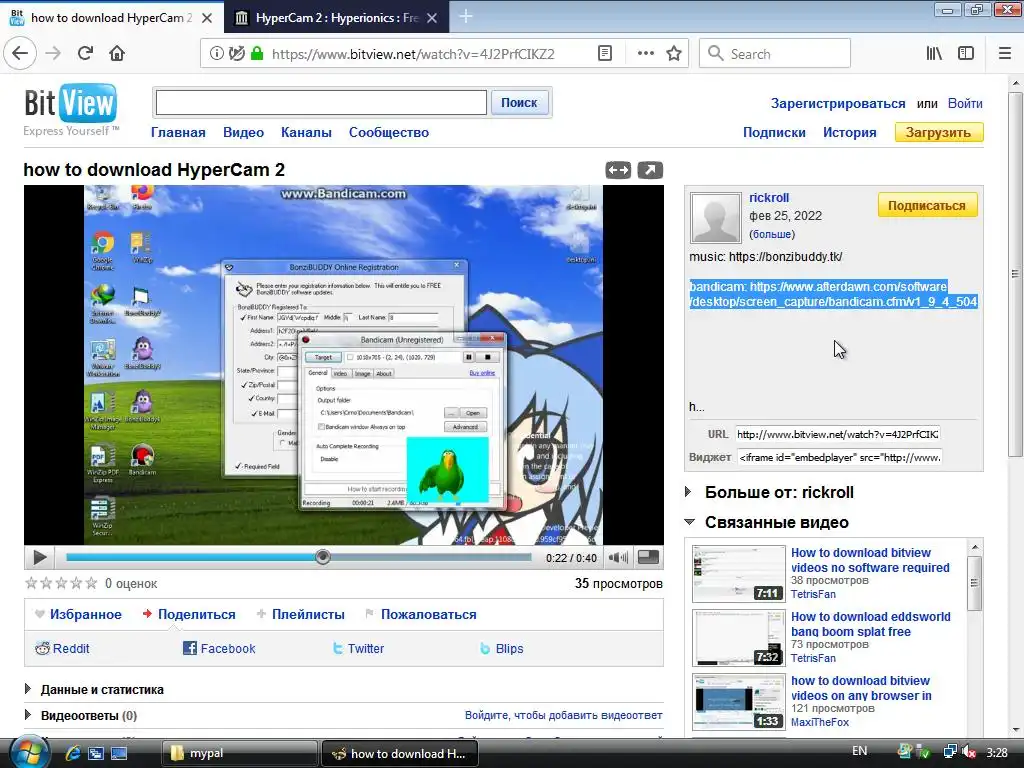This screenshot has width=1024, height=768.
Task: Launch Internet Explorer from quick launch
Action: click(72, 753)
